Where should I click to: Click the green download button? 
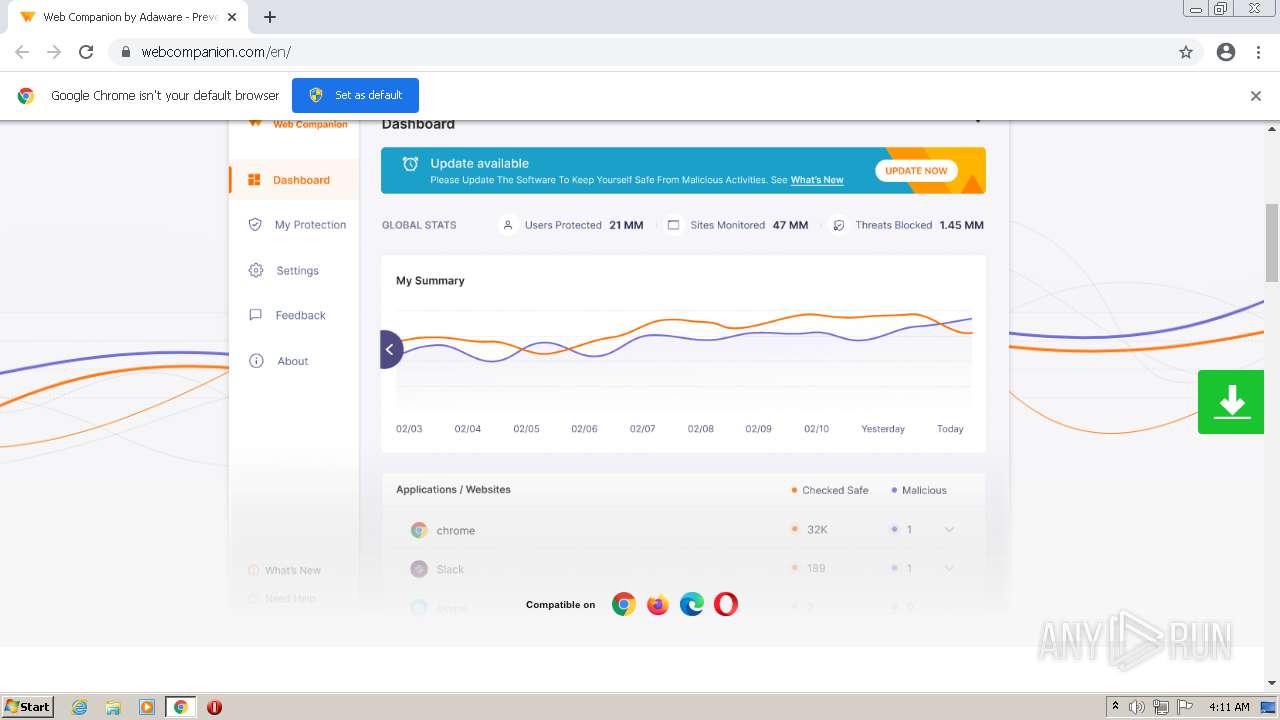(1231, 402)
